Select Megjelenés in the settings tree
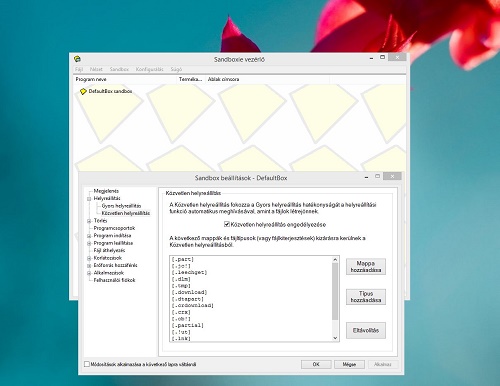Viewport: 500px width, 386px height. tap(106, 191)
